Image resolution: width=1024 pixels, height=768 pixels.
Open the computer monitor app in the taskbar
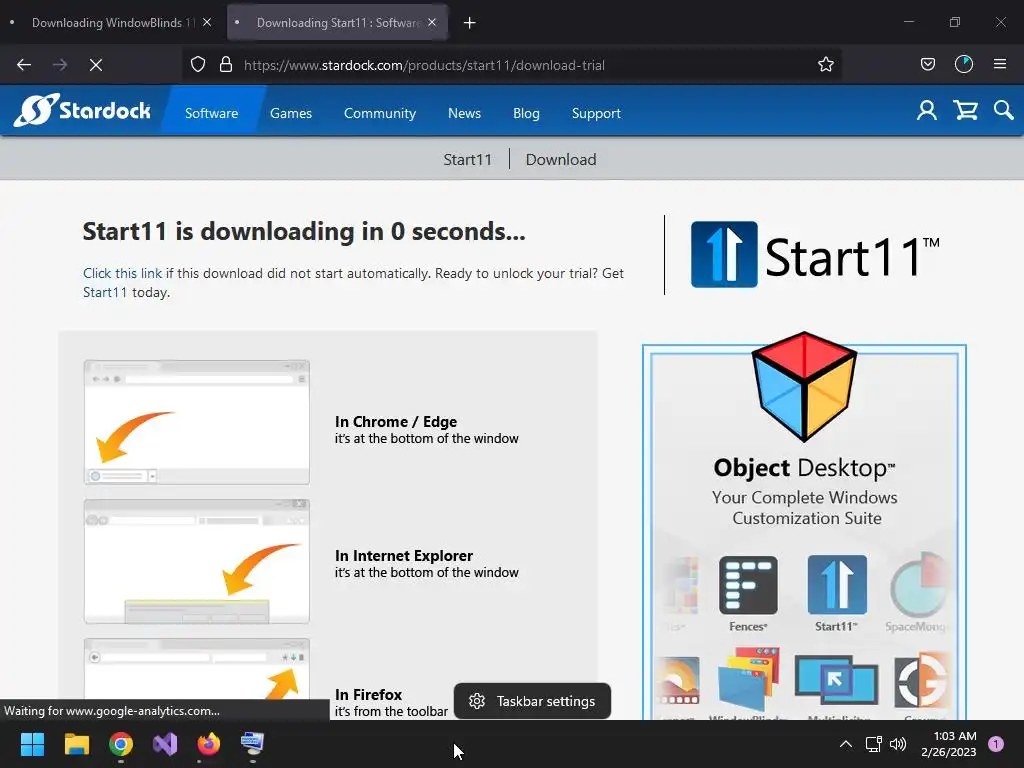(253, 744)
